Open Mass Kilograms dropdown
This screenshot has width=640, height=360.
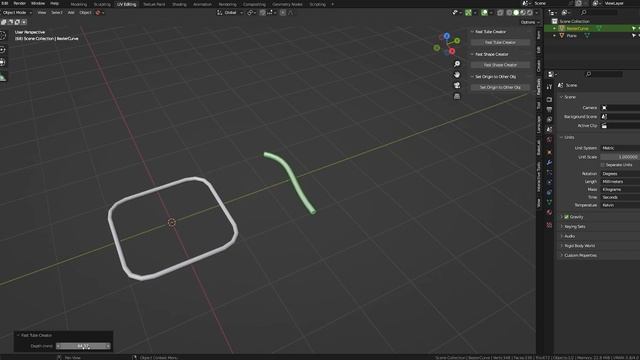[x=620, y=189]
